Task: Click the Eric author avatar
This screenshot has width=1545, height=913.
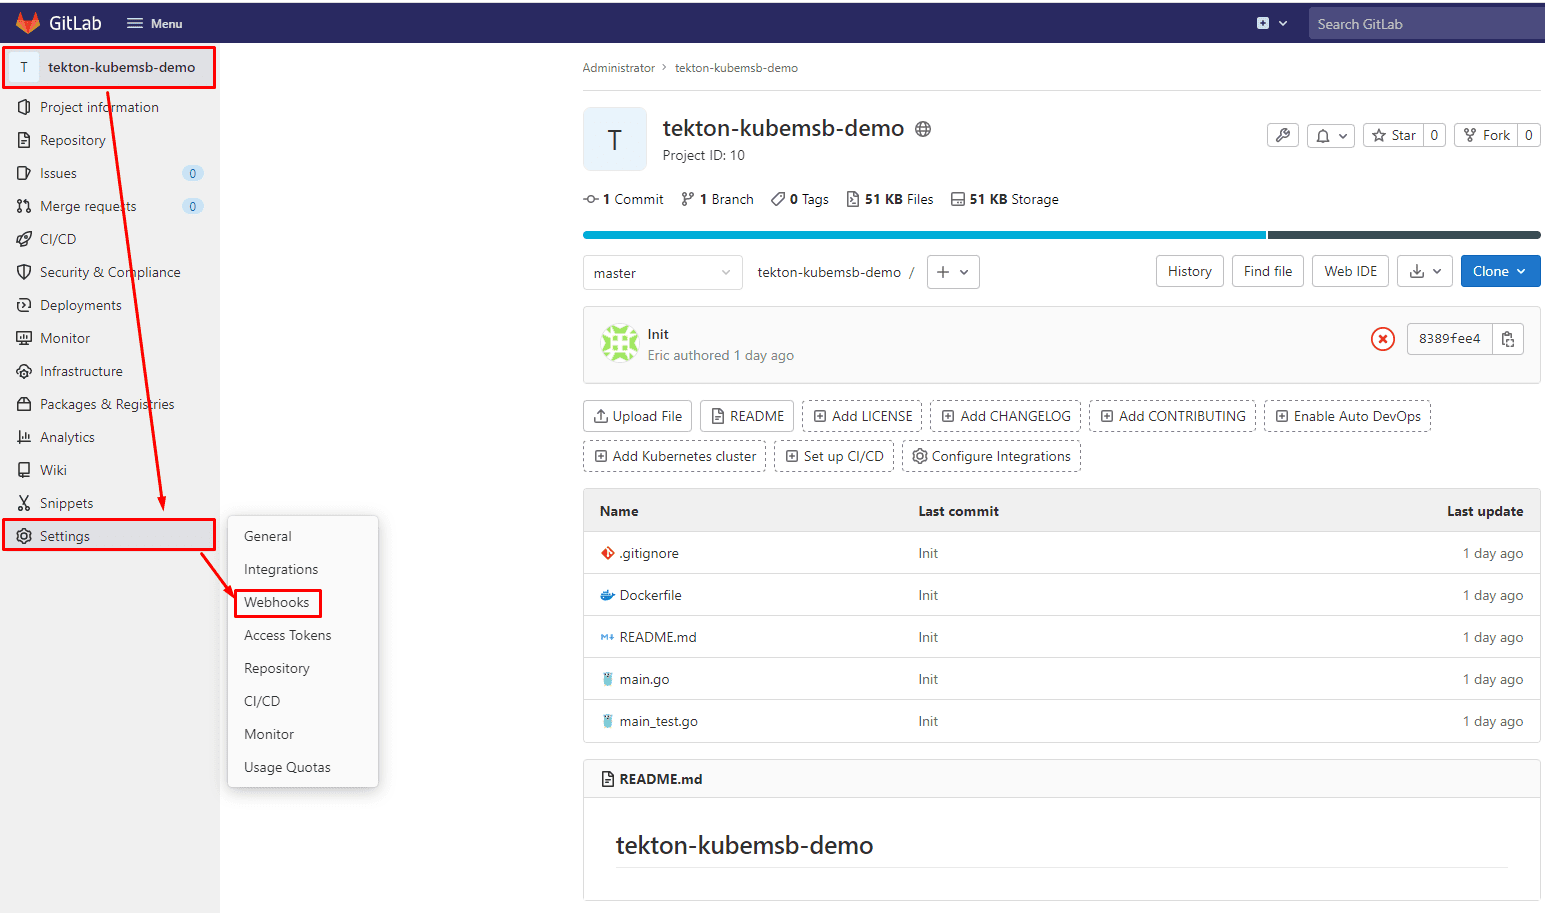Action: pyautogui.click(x=620, y=343)
